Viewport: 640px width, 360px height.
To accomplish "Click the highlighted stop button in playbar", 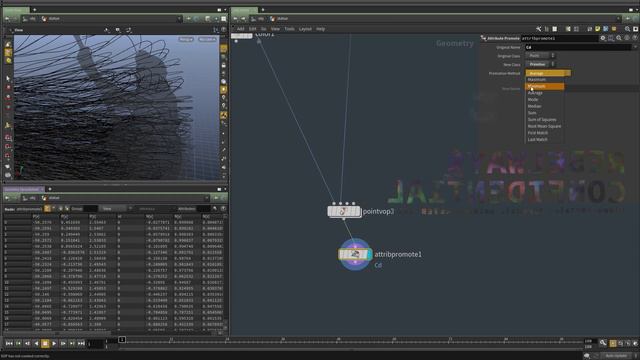I will [x=45, y=344].
